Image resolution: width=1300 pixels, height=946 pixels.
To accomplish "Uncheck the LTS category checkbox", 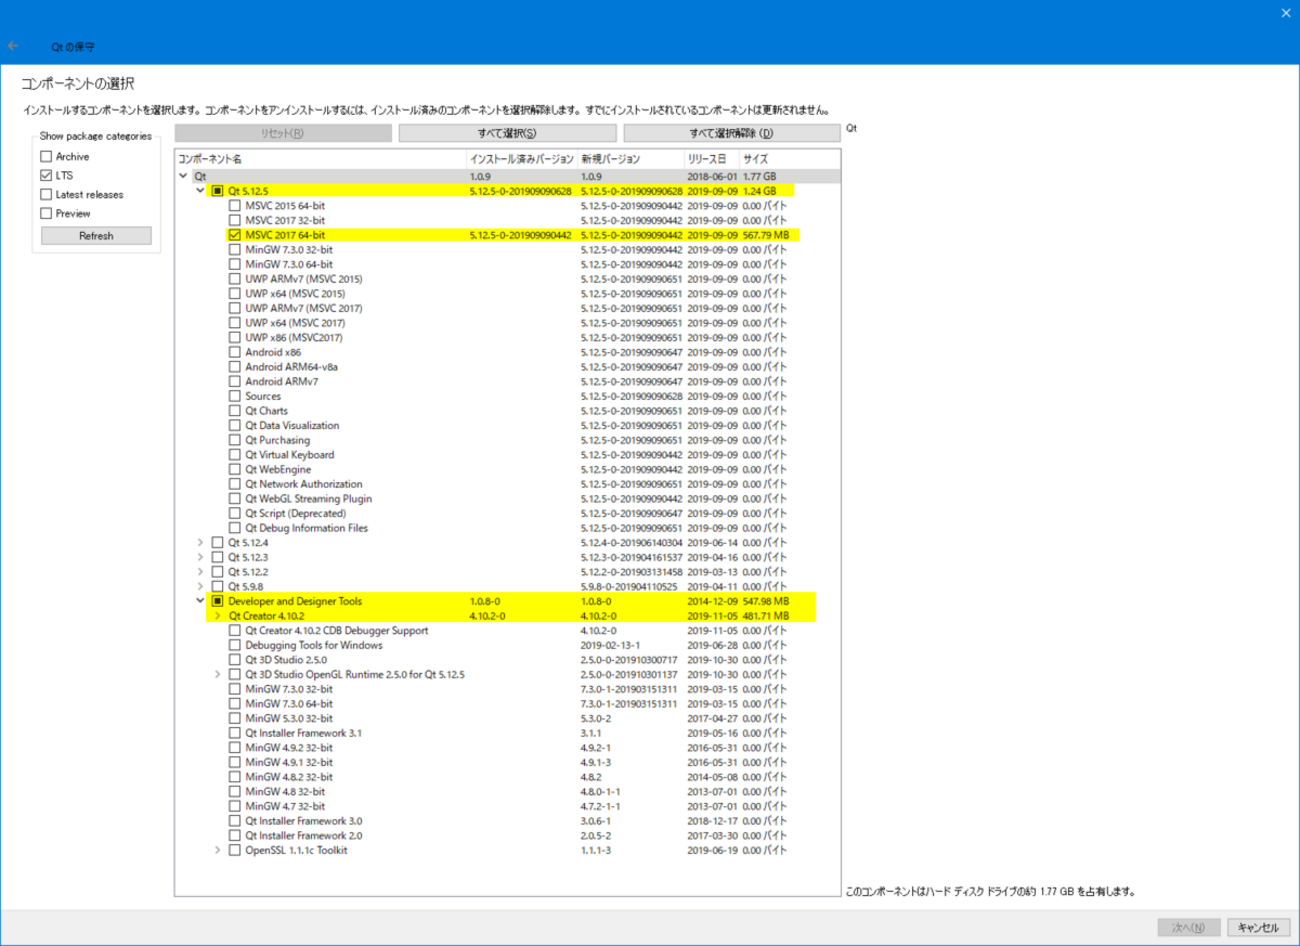I will [x=46, y=175].
